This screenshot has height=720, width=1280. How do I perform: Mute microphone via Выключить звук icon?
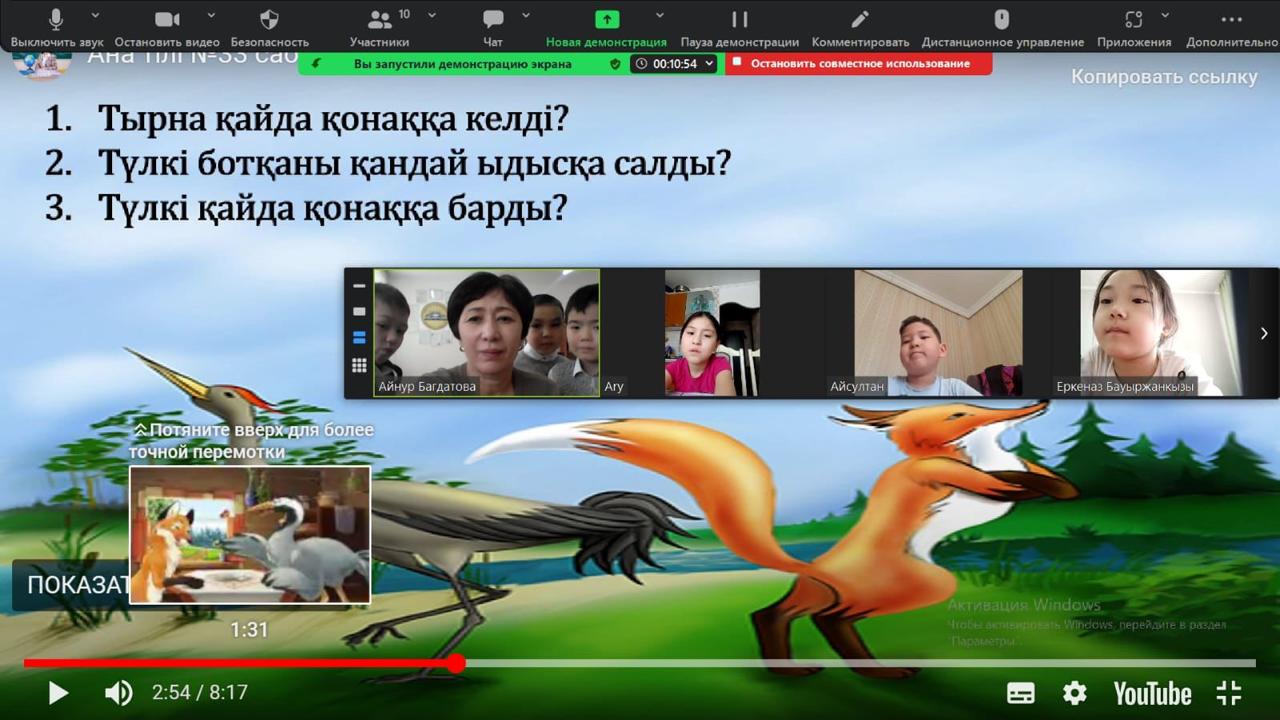[56, 19]
